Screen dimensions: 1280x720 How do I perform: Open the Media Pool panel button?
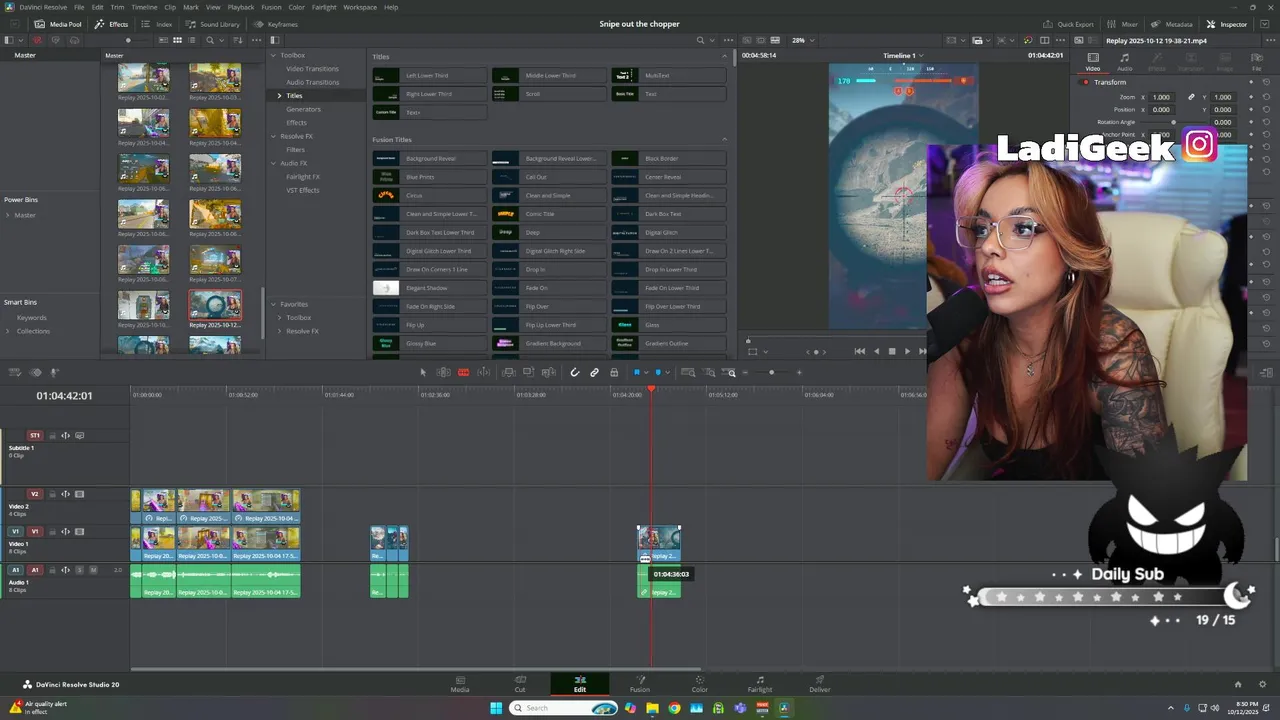click(x=58, y=24)
